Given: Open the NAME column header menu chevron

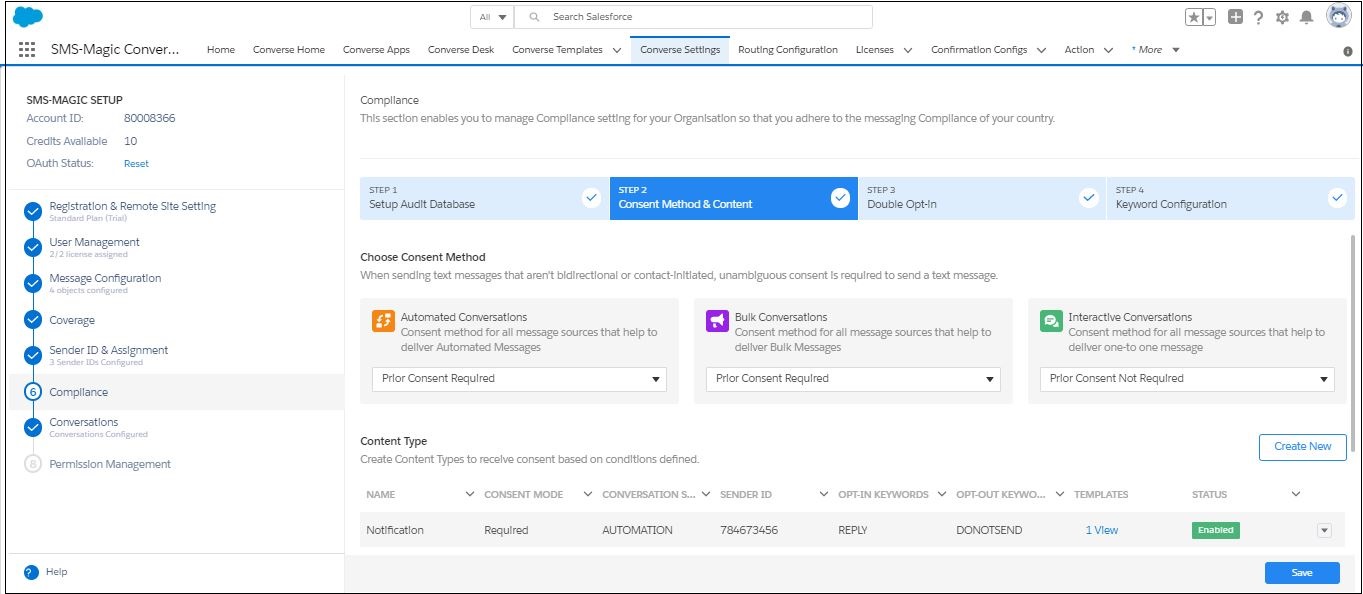Looking at the screenshot, I should (x=470, y=494).
